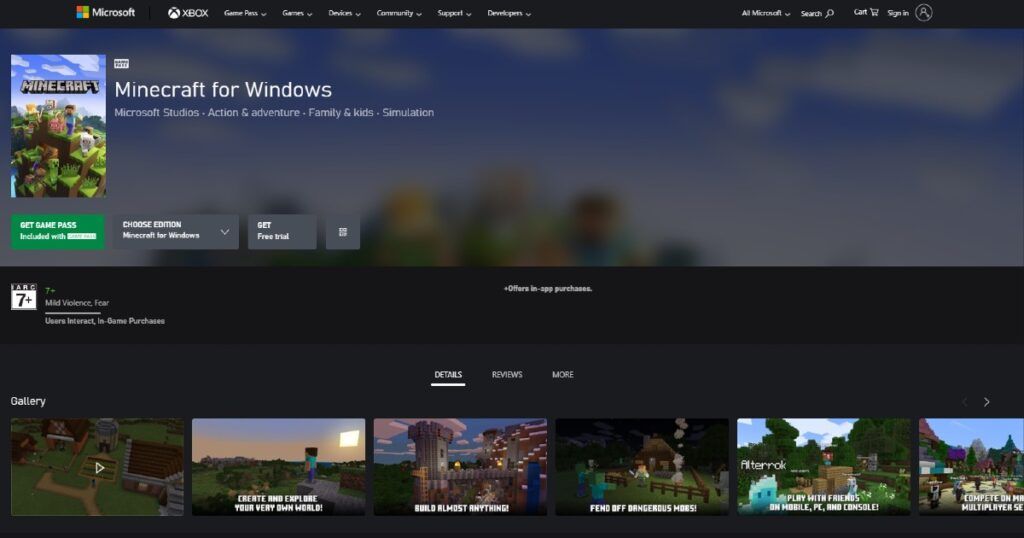This screenshot has width=1024, height=538.
Task: Click the Minecraft for Windows title
Action: [x=223, y=89]
